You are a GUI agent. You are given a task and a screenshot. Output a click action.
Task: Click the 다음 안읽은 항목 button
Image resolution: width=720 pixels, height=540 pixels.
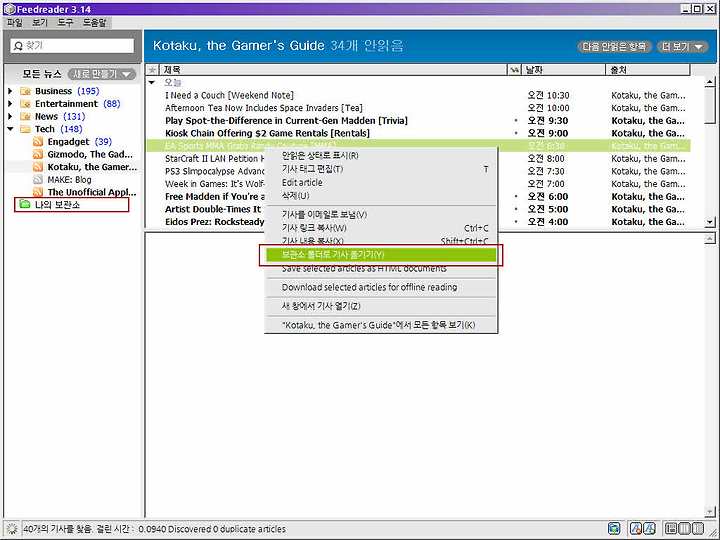click(x=614, y=46)
